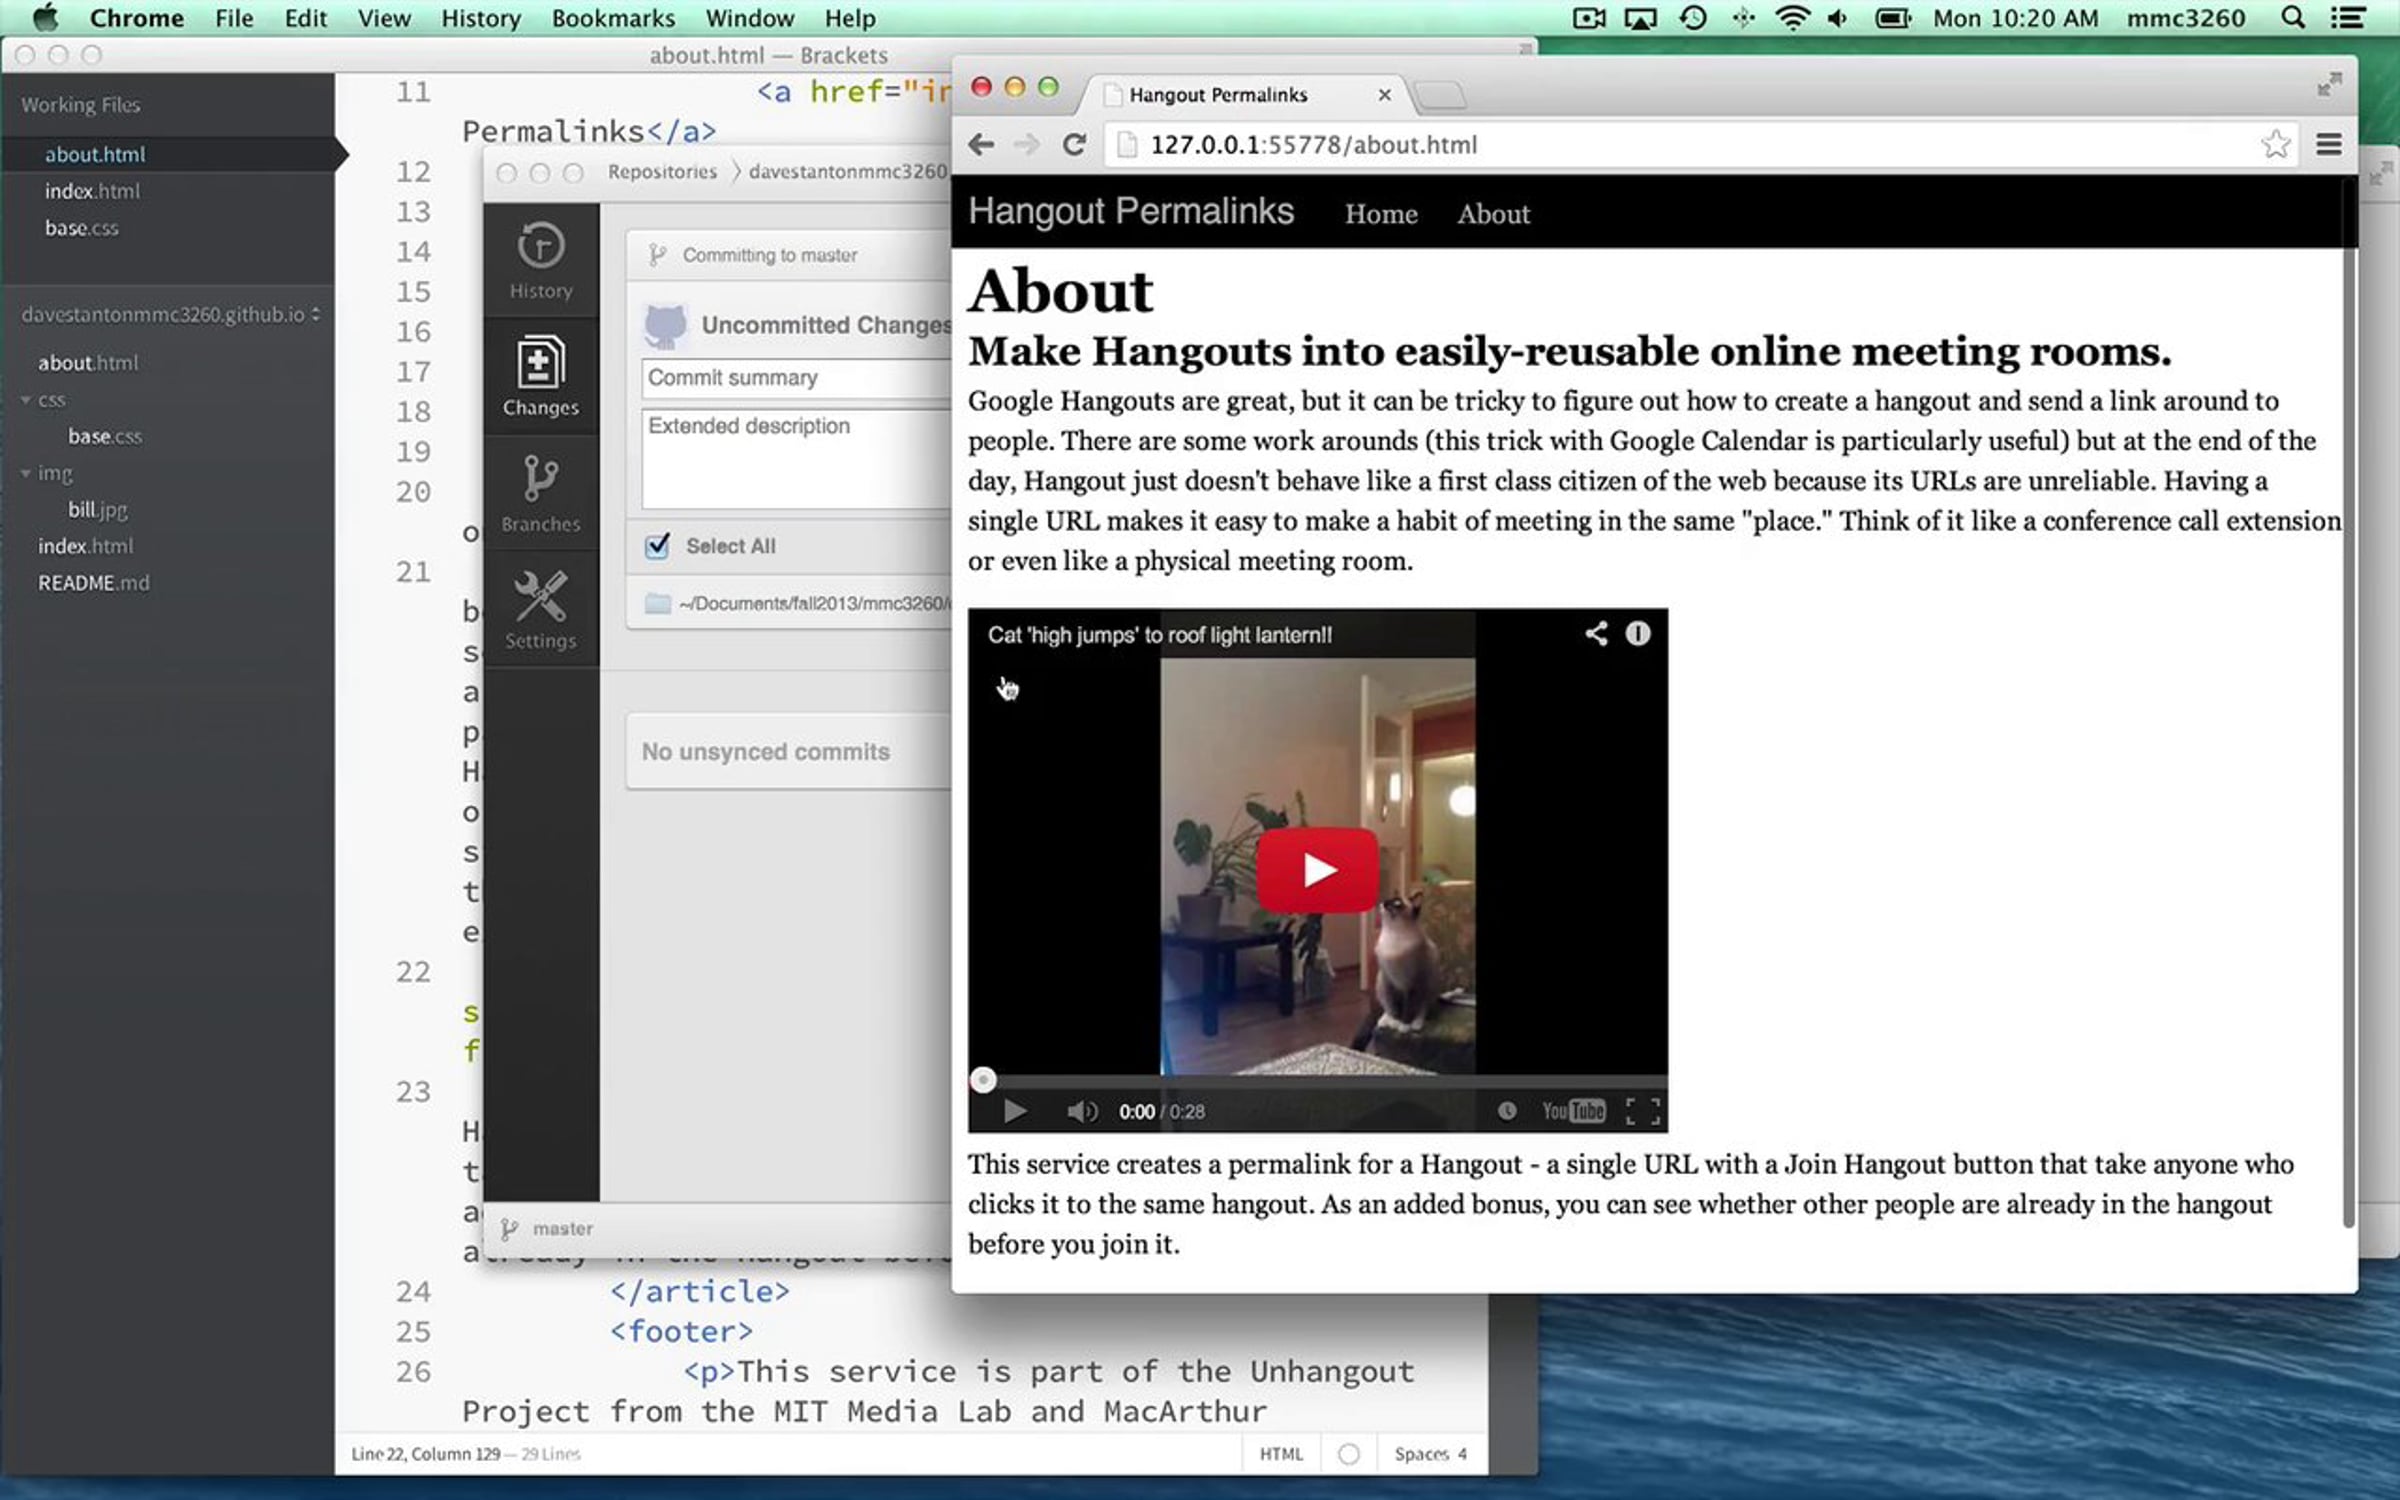Click the video title link

click(1160, 635)
